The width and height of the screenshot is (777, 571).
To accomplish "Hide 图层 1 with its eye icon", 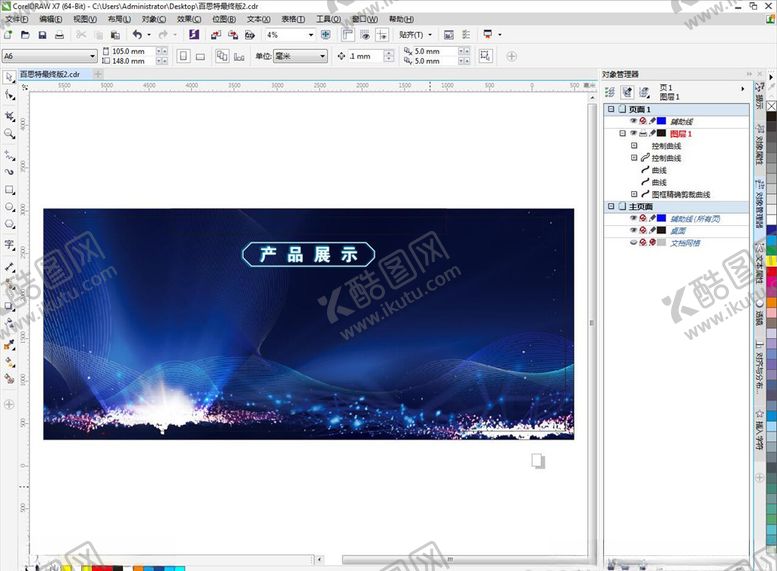I will tap(633, 133).
